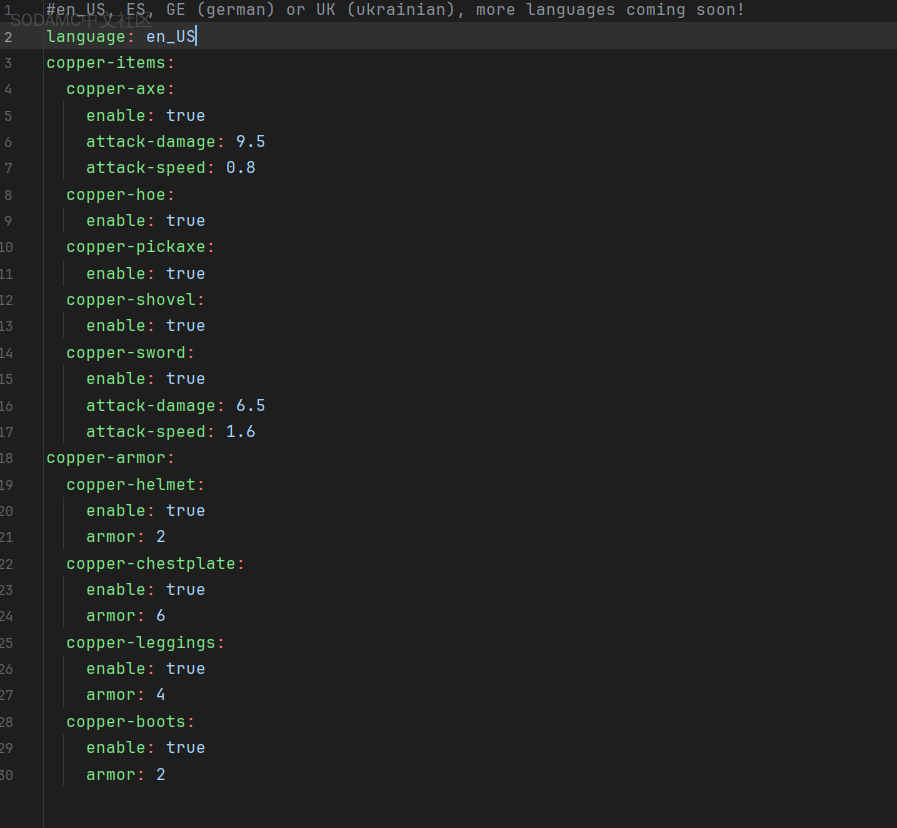897x828 pixels.
Task: Click the 'true' value under copper-boots
Action: (x=185, y=748)
